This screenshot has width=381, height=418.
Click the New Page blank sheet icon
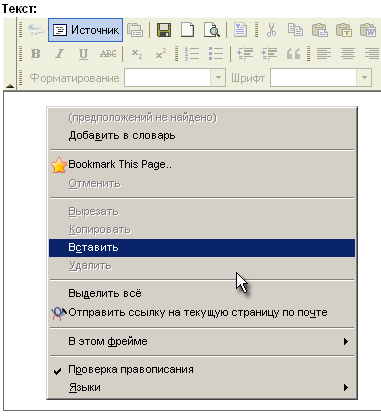click(x=187, y=30)
